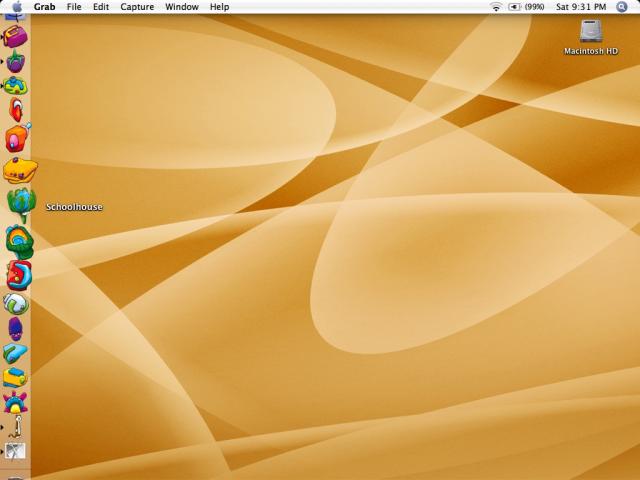
Task: Open the Help menu
Action: coord(219,7)
